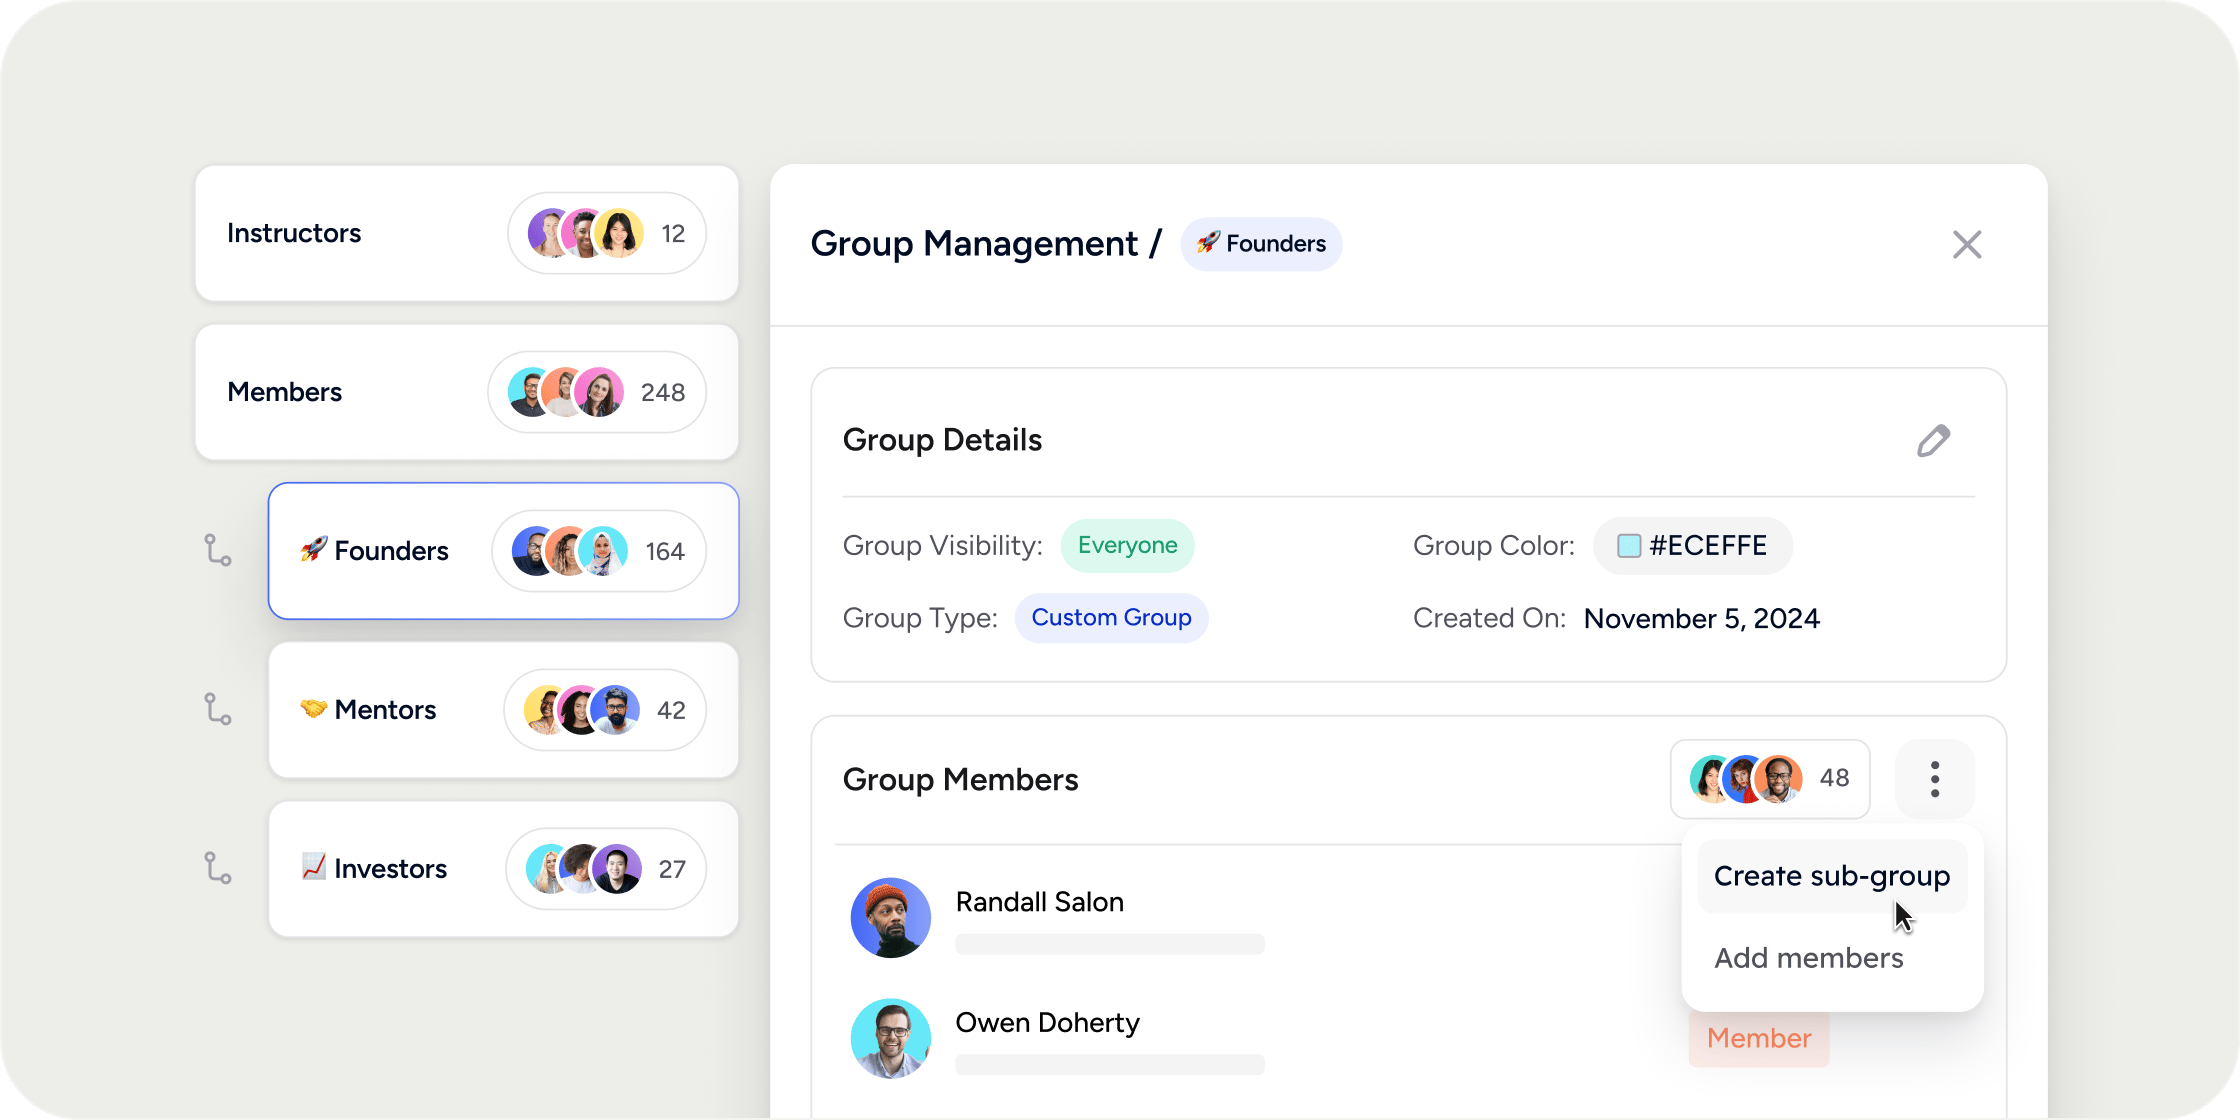2240x1120 pixels.
Task: Select Create sub-group from the menu
Action: [x=1832, y=876]
